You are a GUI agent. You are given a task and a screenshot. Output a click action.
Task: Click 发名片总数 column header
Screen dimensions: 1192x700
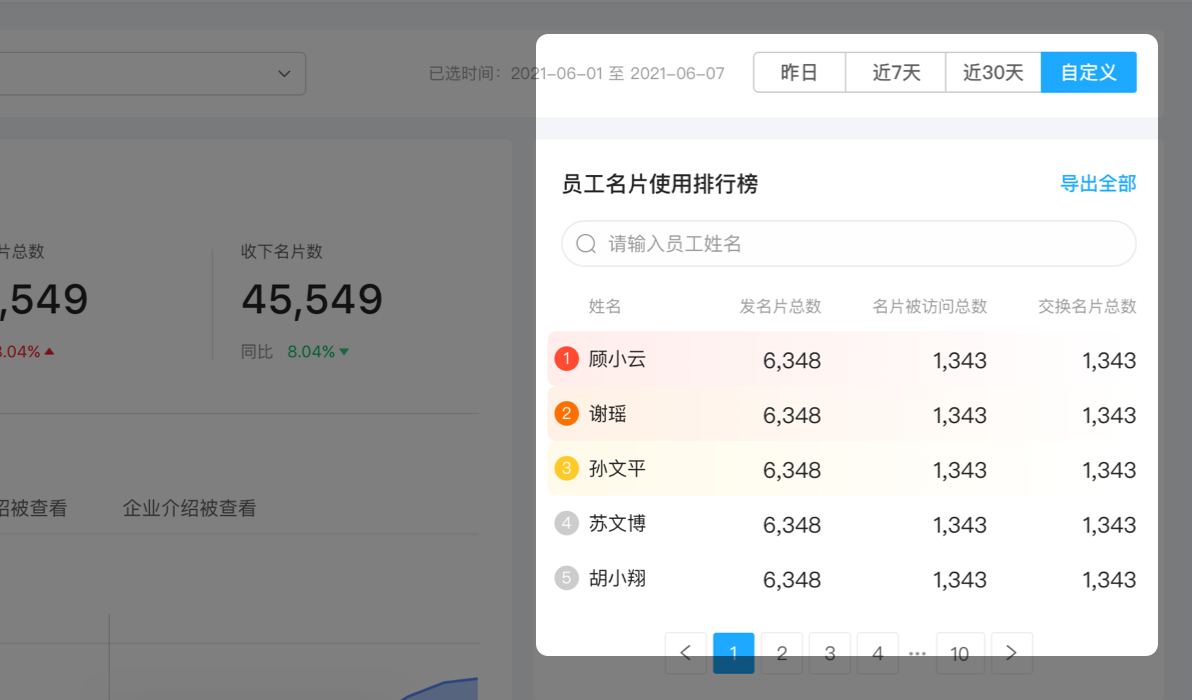click(x=780, y=306)
